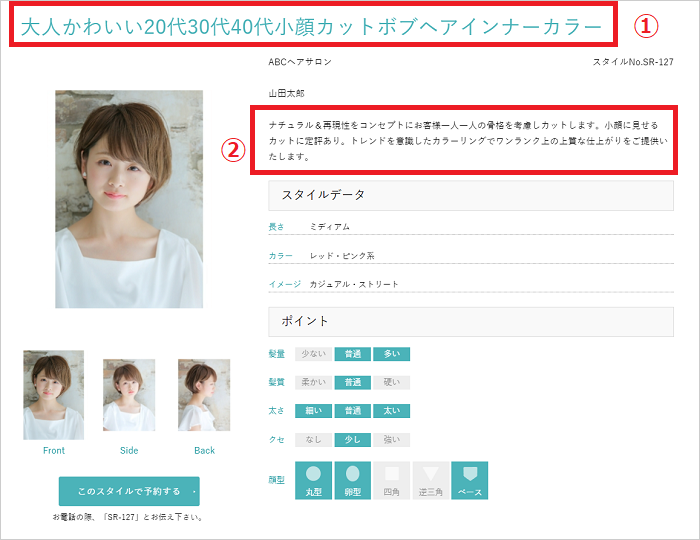The width and height of the screenshot is (700, 540).
Task: Select 太い in 太さ row
Action: point(392,411)
